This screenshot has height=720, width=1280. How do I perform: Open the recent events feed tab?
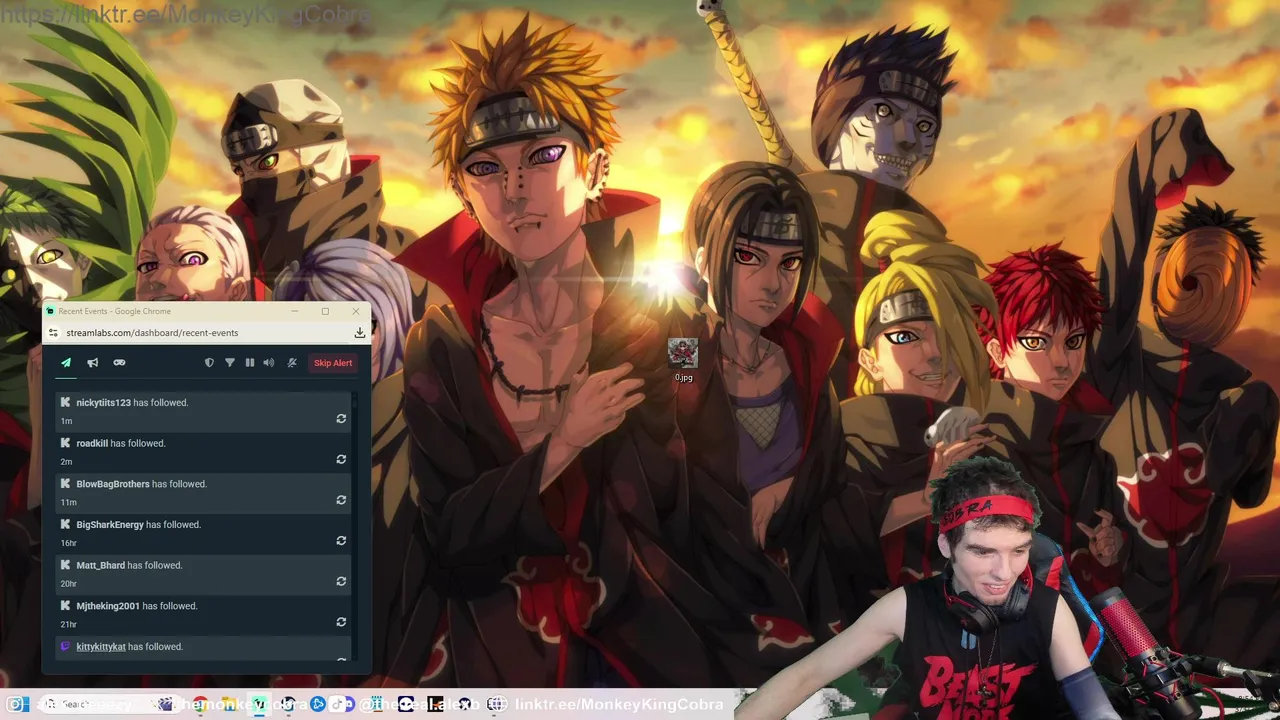[66, 363]
